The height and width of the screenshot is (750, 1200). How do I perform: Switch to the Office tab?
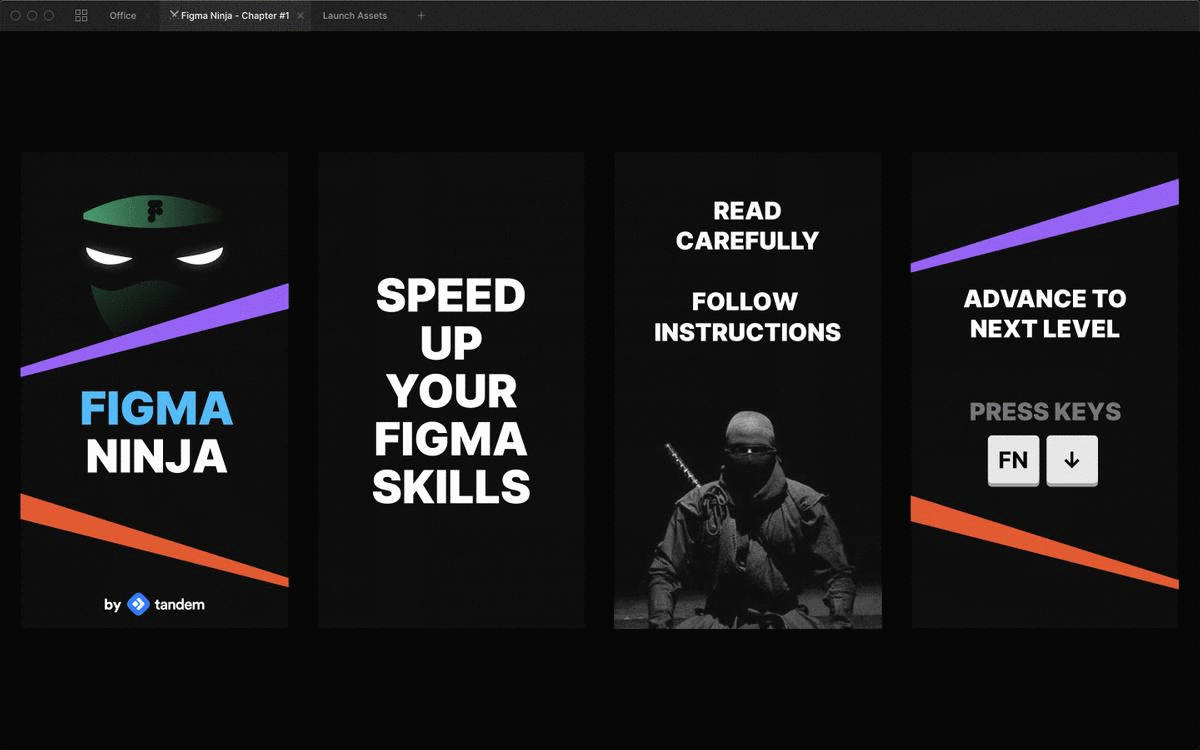point(123,16)
